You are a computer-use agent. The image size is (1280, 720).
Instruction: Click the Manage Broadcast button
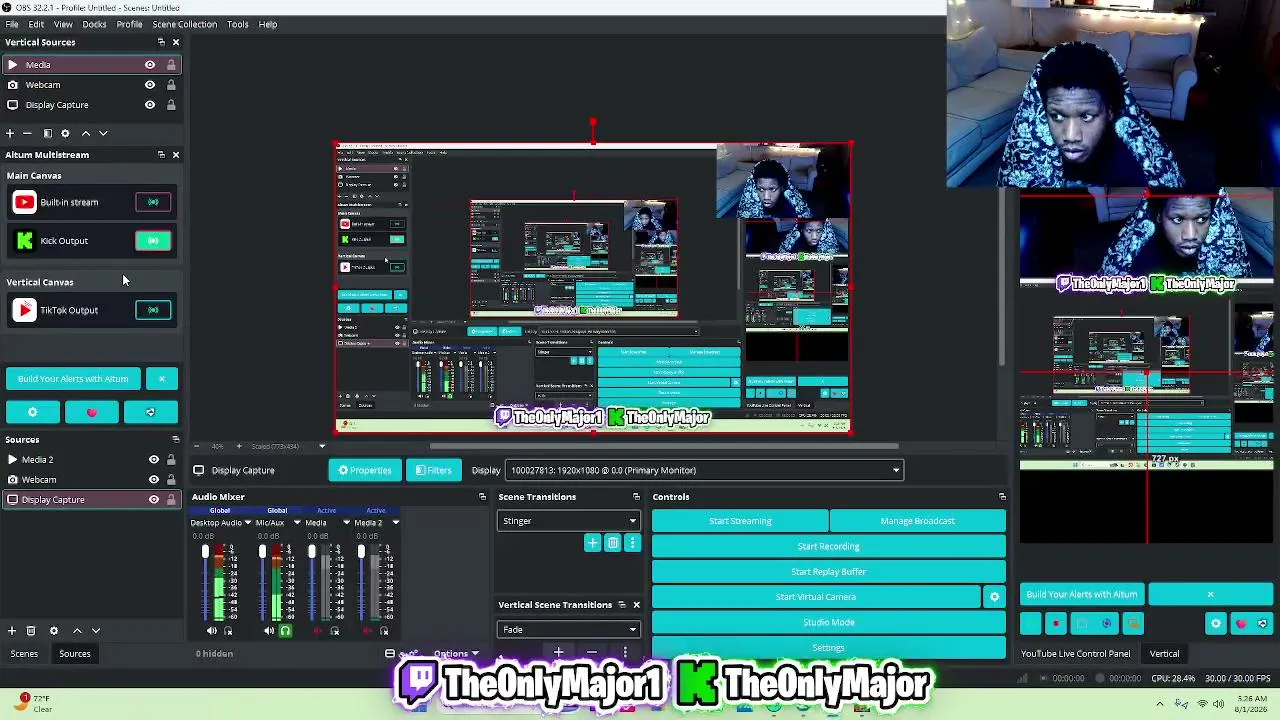pyautogui.click(x=917, y=521)
